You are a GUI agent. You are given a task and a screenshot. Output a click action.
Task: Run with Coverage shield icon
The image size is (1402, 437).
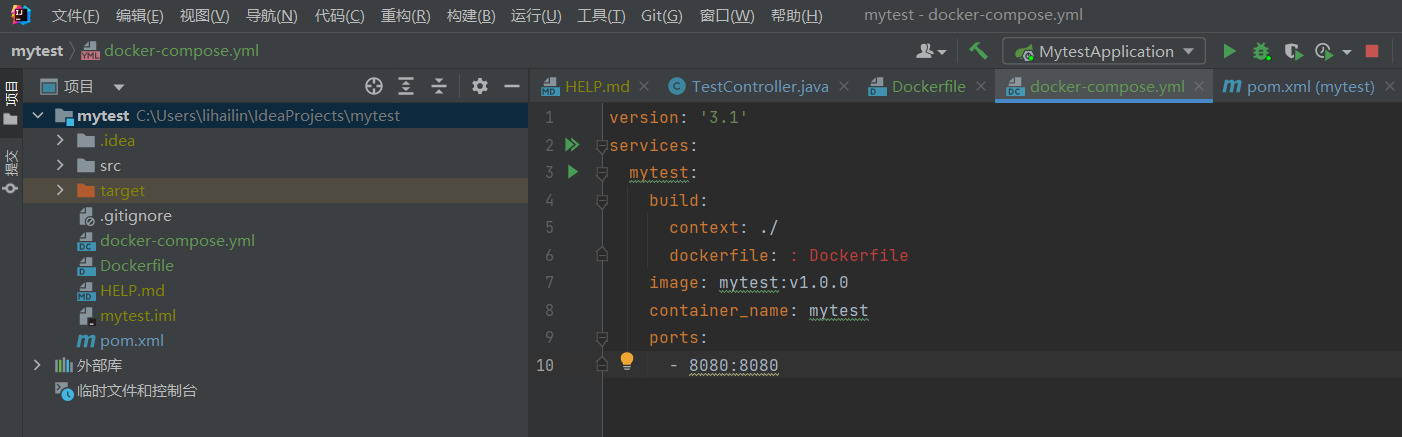click(1293, 51)
